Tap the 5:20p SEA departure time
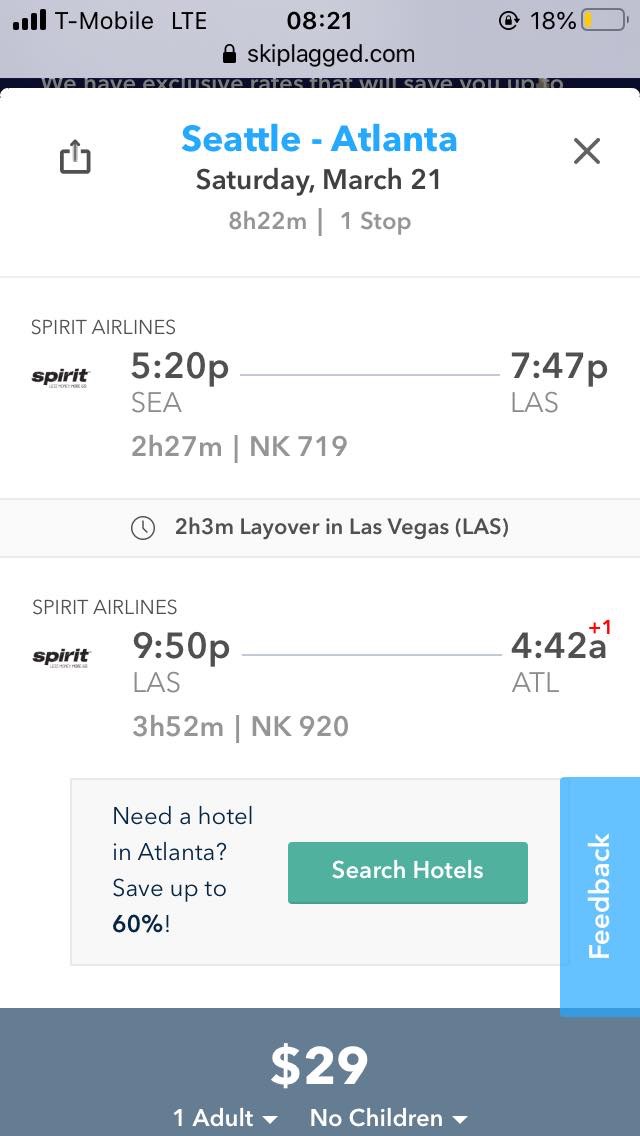This screenshot has width=640, height=1136. (180, 367)
